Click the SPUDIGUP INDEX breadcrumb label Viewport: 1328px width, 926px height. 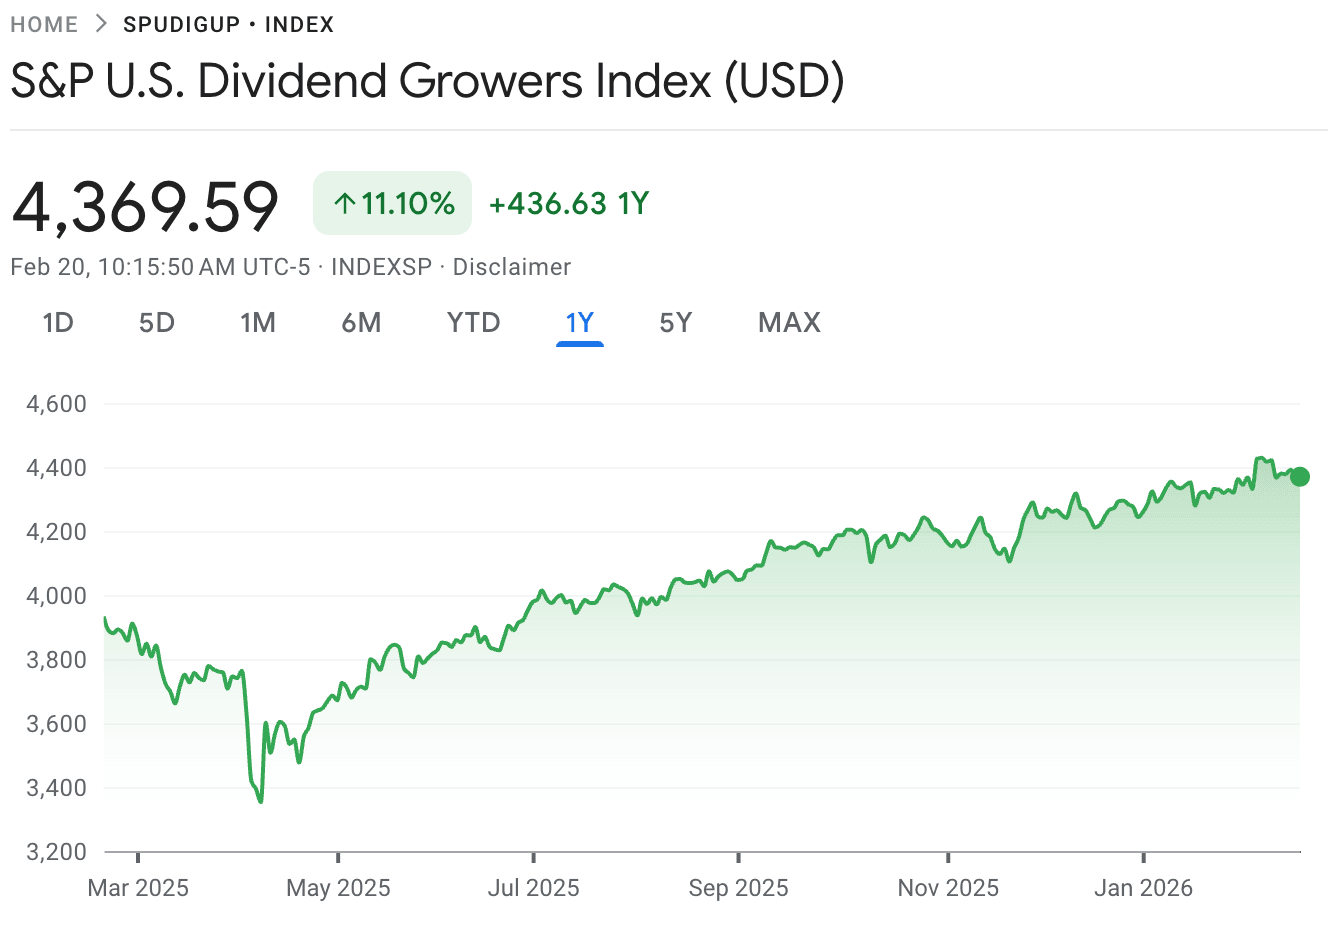pyautogui.click(x=228, y=24)
